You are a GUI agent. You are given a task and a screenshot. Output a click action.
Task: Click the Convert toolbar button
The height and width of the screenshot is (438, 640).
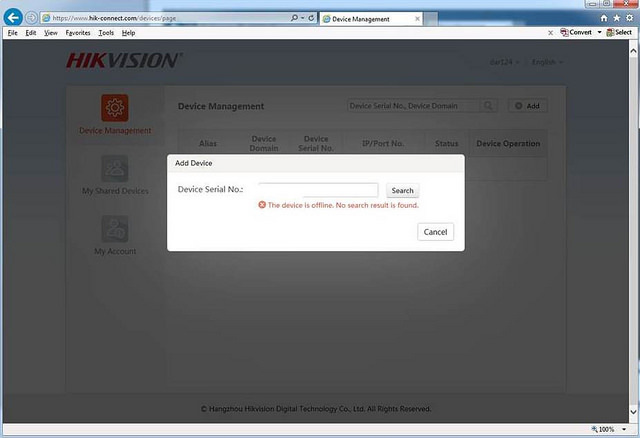[576, 32]
